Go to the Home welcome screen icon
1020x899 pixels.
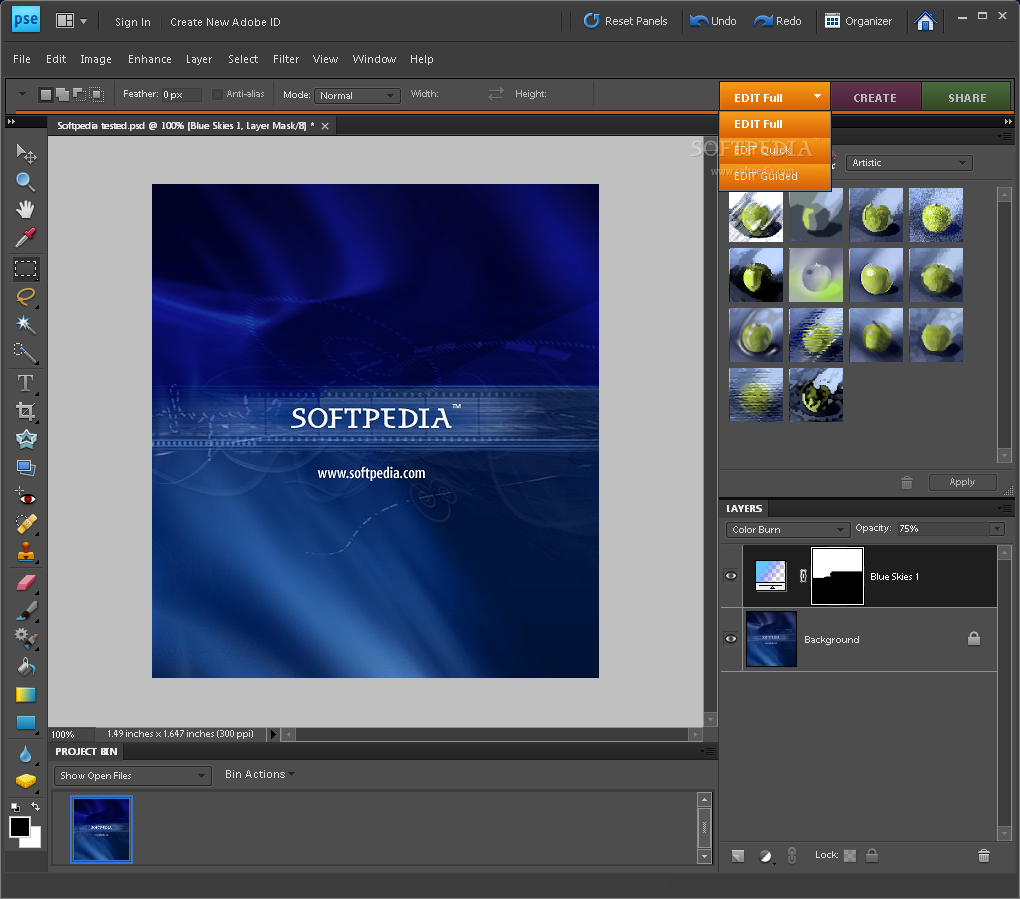click(924, 21)
